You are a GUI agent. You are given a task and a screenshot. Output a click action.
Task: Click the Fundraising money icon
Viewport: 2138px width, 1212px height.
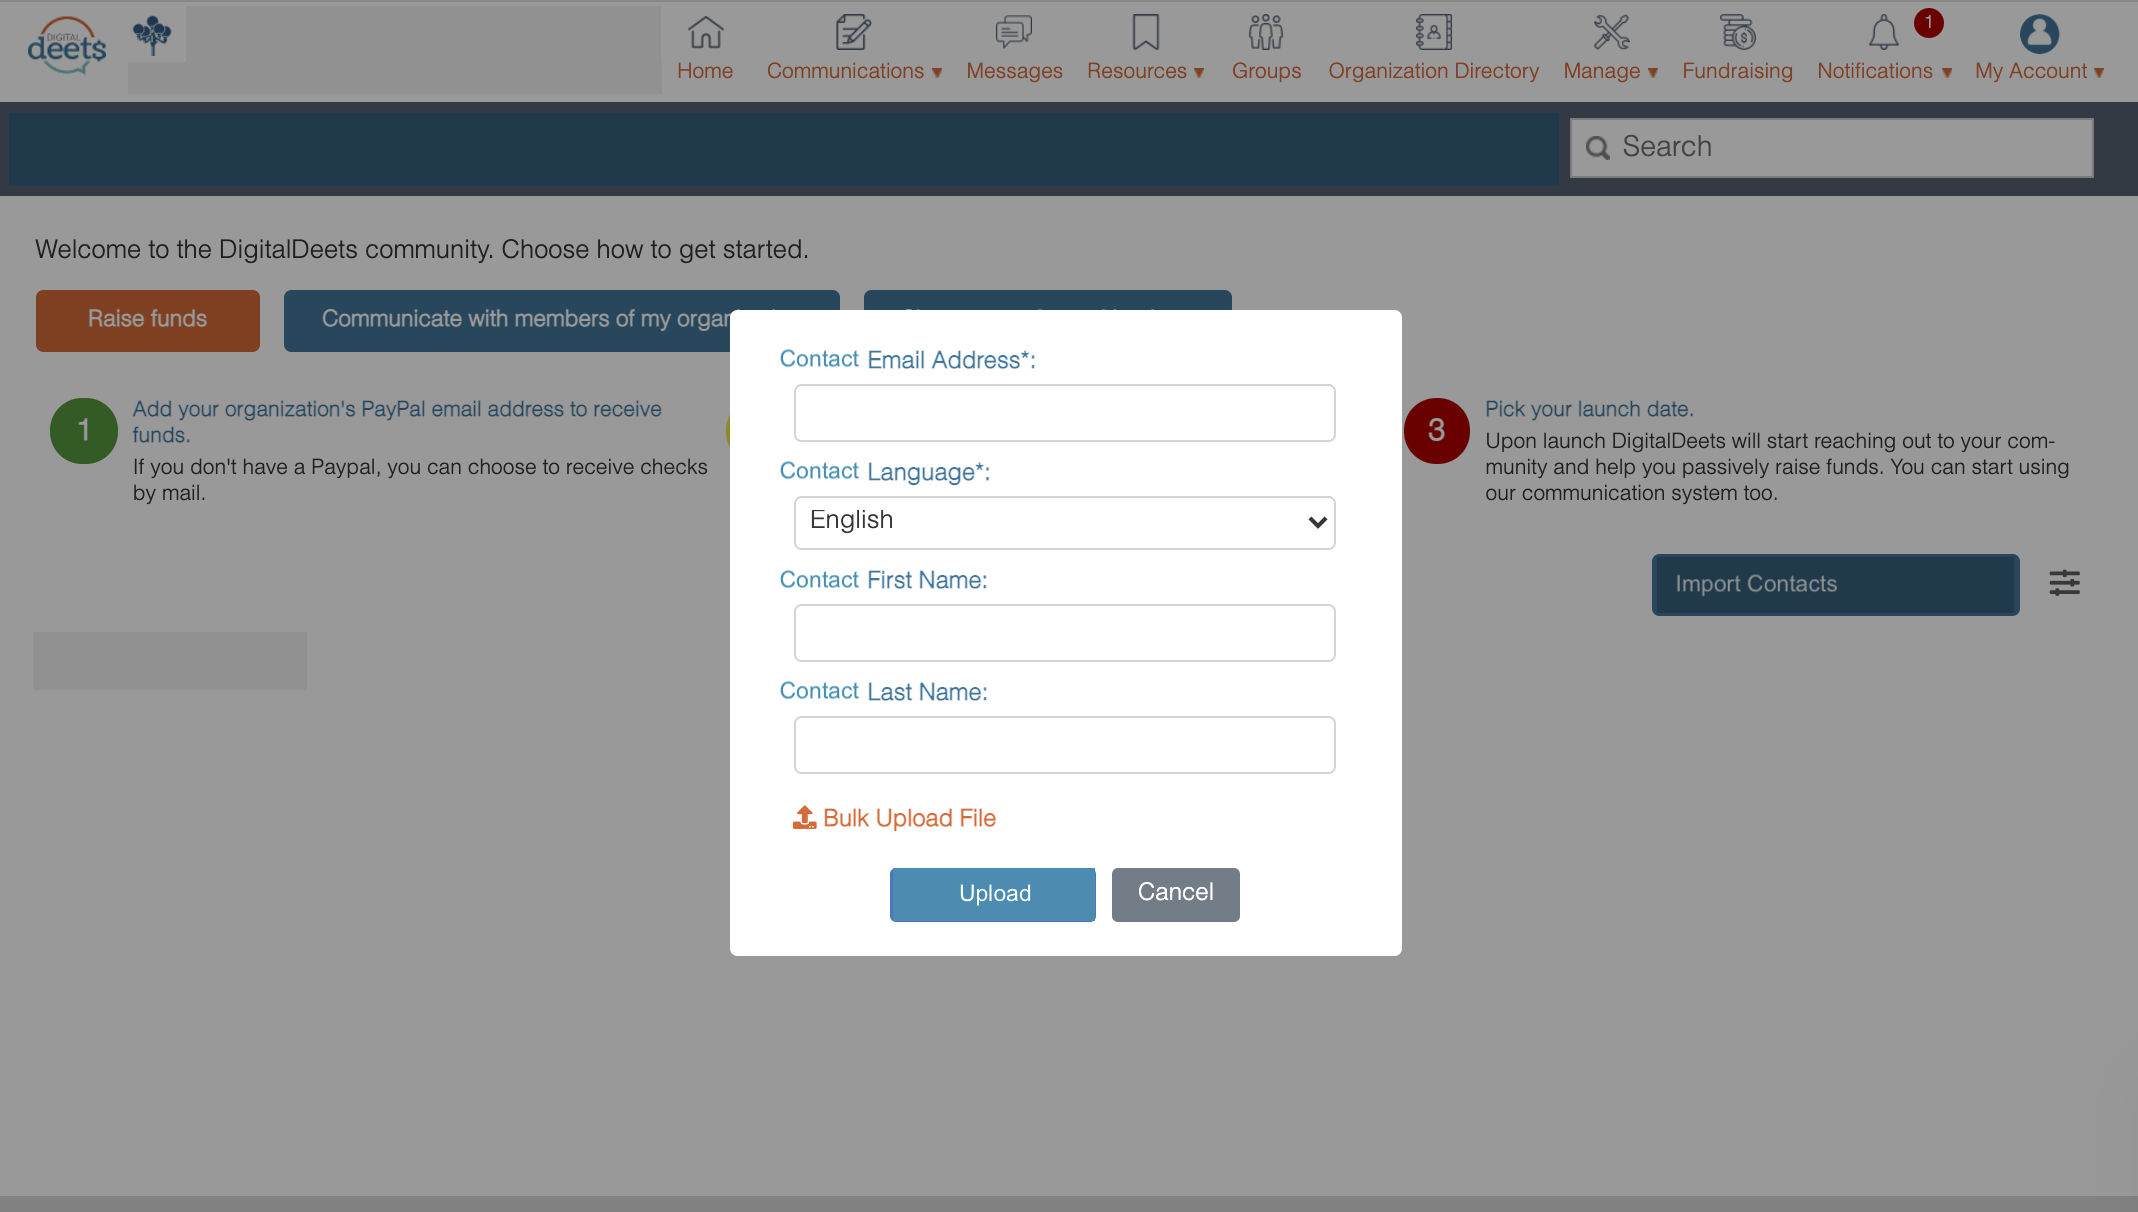1737,33
